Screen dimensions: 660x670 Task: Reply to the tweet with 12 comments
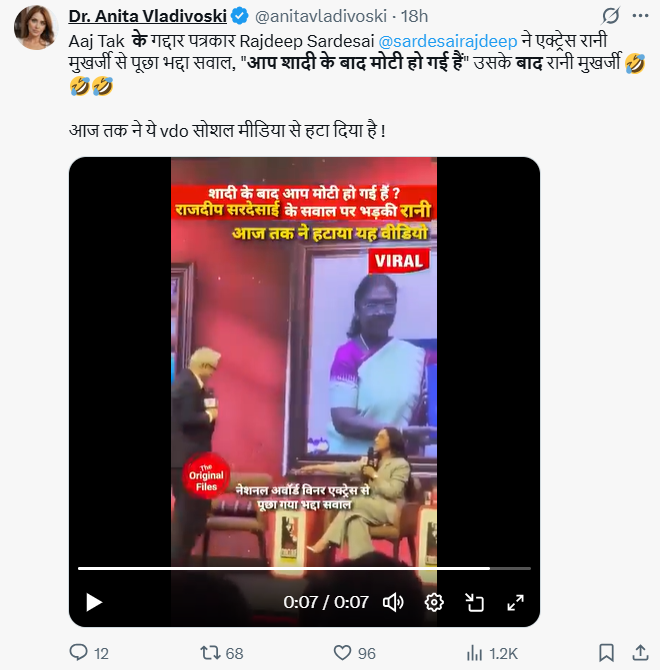pyautogui.click(x=89, y=653)
